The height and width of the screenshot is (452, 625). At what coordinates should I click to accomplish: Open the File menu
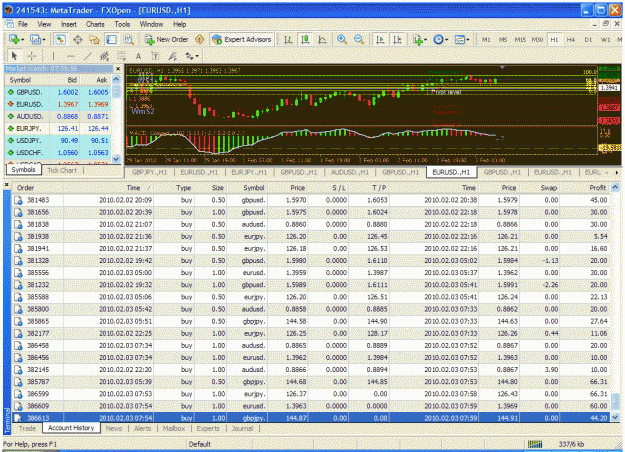23,24
